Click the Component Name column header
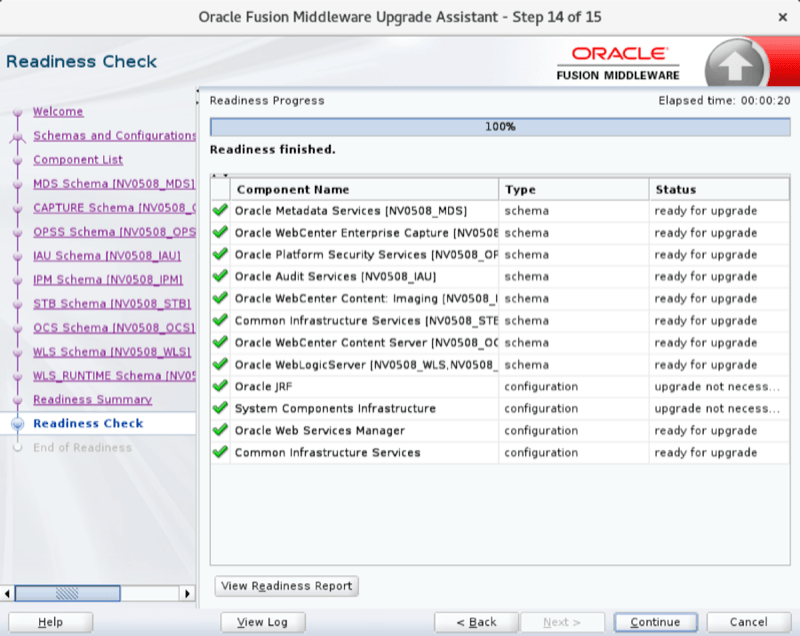 (x=364, y=189)
